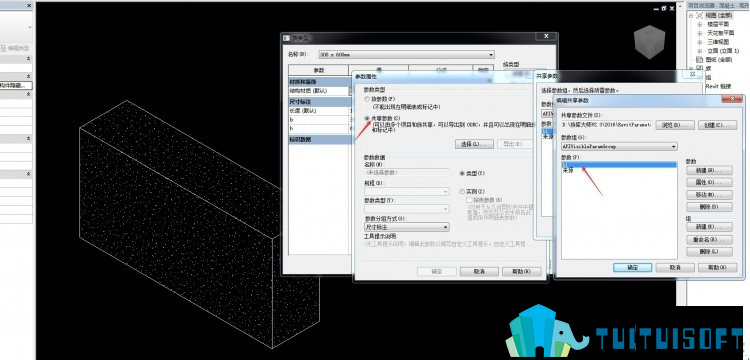Screen dimensions: 750x360
Task: Expand the 天花板平面 tree node
Action: 699,33
